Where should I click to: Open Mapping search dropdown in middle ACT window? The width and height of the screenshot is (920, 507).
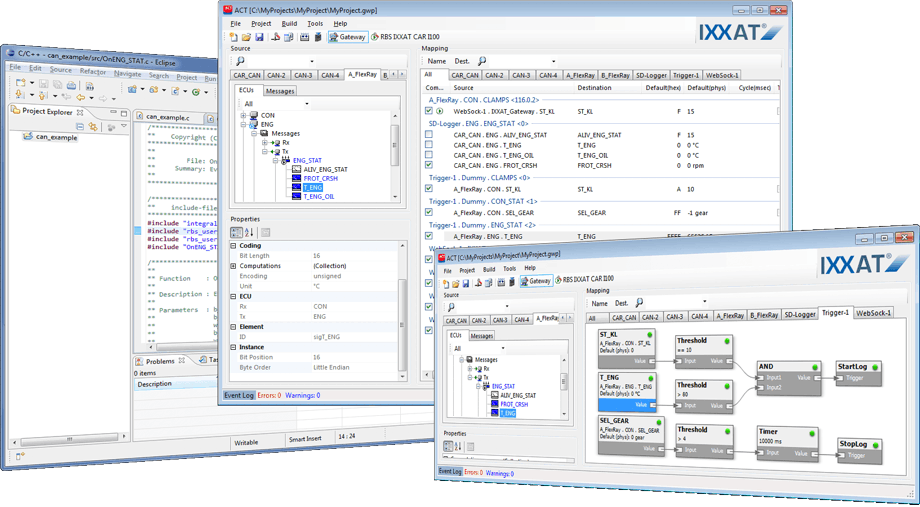[553, 61]
